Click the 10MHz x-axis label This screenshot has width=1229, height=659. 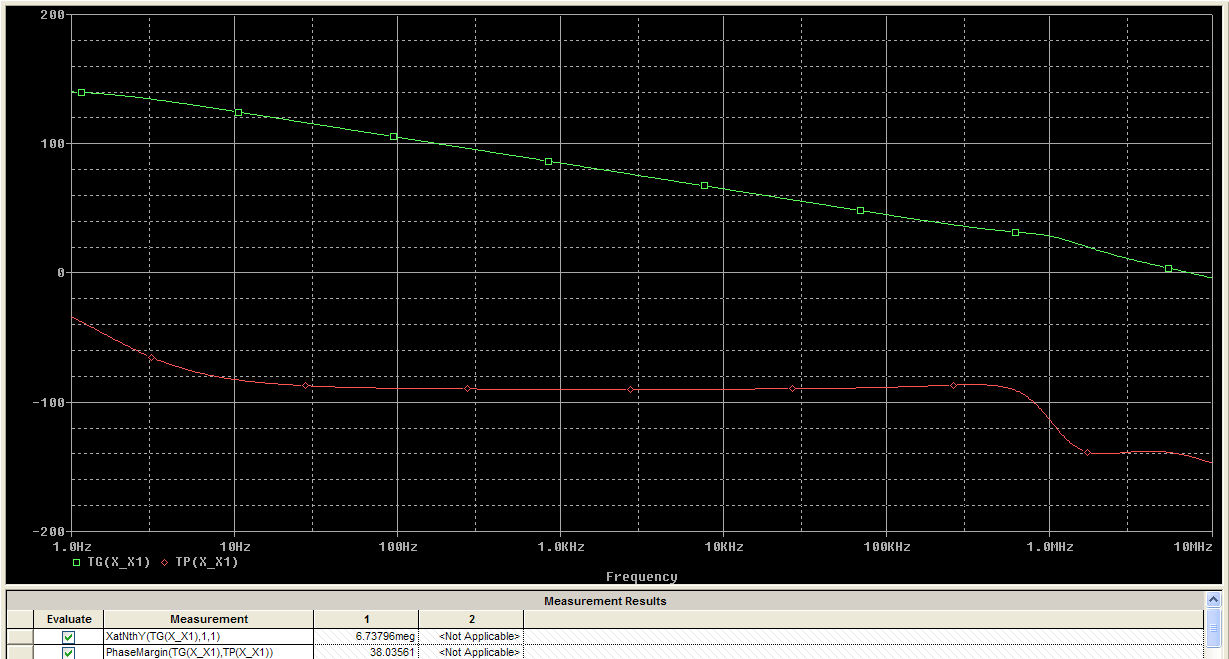click(x=1193, y=547)
